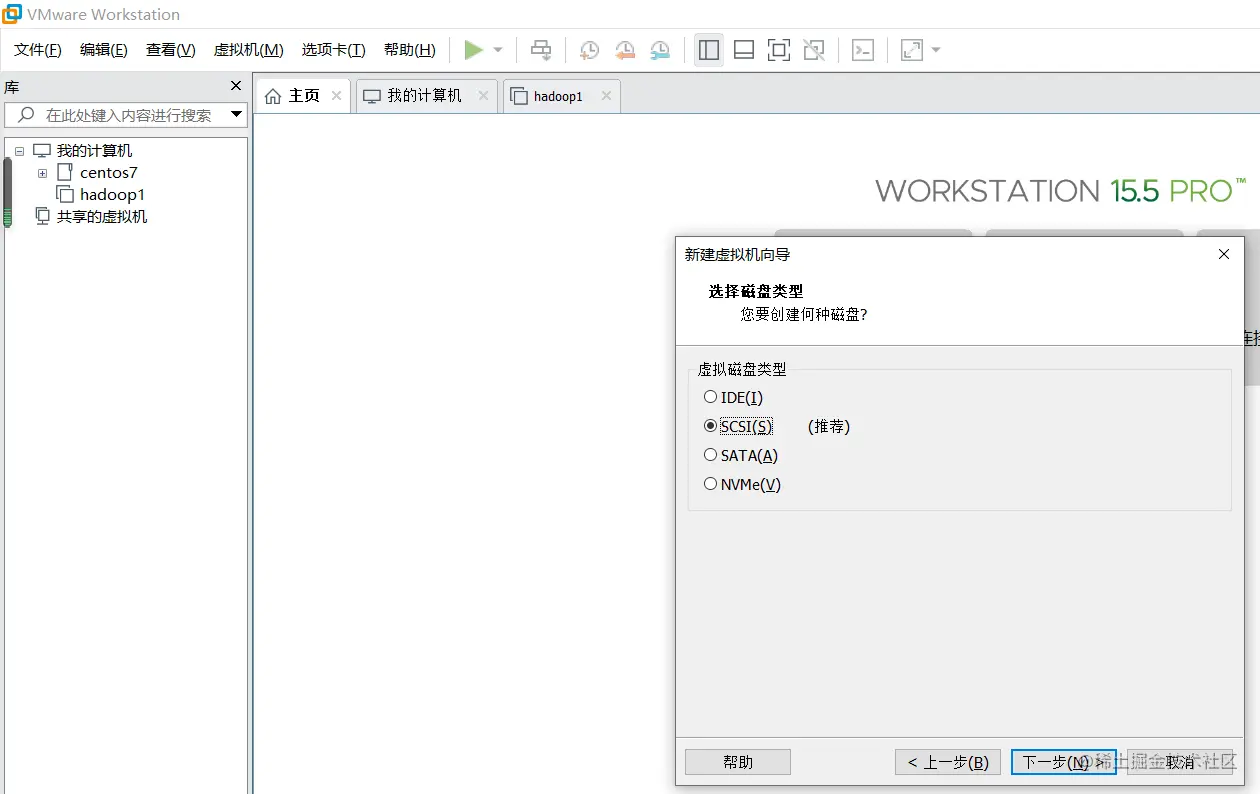The image size is (1260, 794).
Task: Click the 上一步(B) back button
Action: 948,762
